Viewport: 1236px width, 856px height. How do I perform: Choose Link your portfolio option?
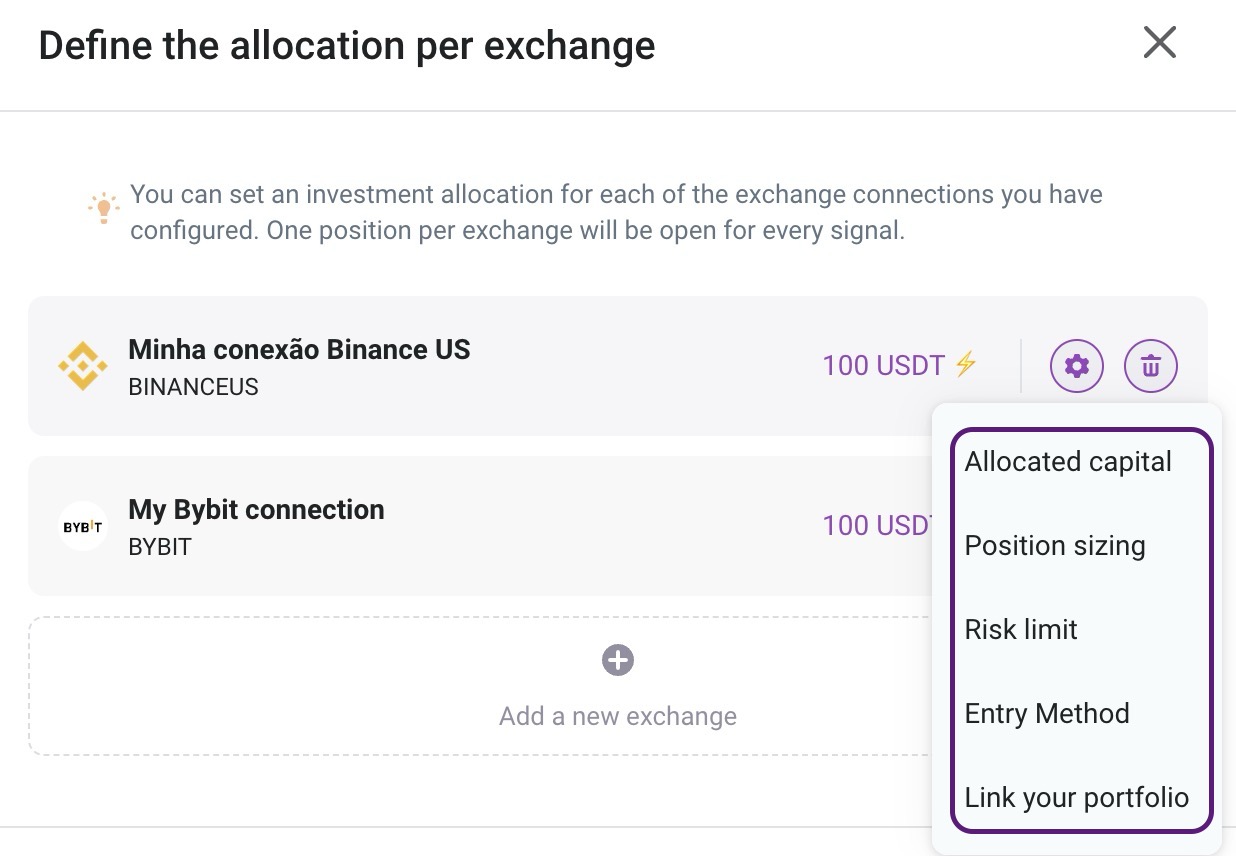click(1076, 798)
